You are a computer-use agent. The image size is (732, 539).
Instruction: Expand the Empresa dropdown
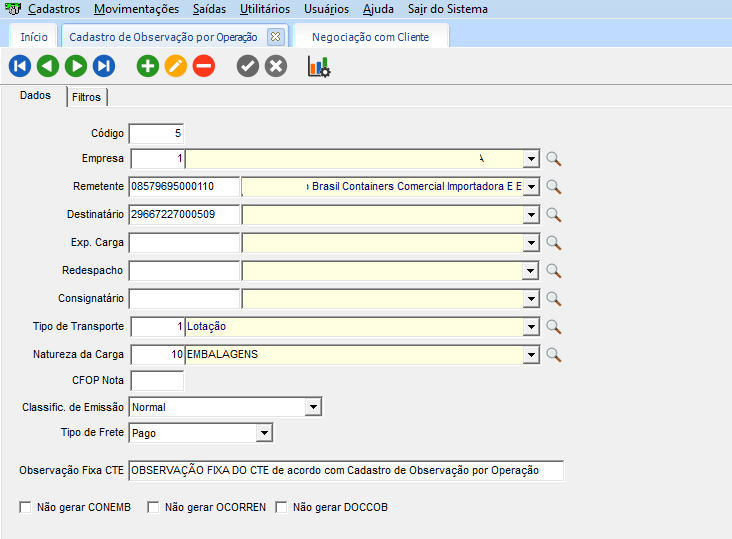(x=531, y=159)
